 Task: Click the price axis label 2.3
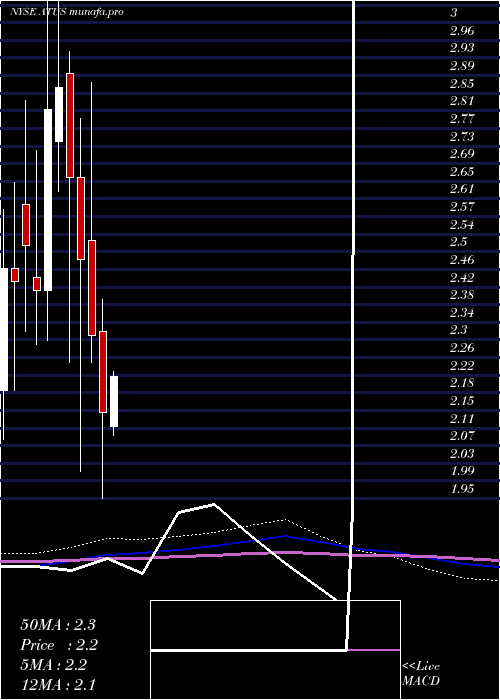click(458, 330)
